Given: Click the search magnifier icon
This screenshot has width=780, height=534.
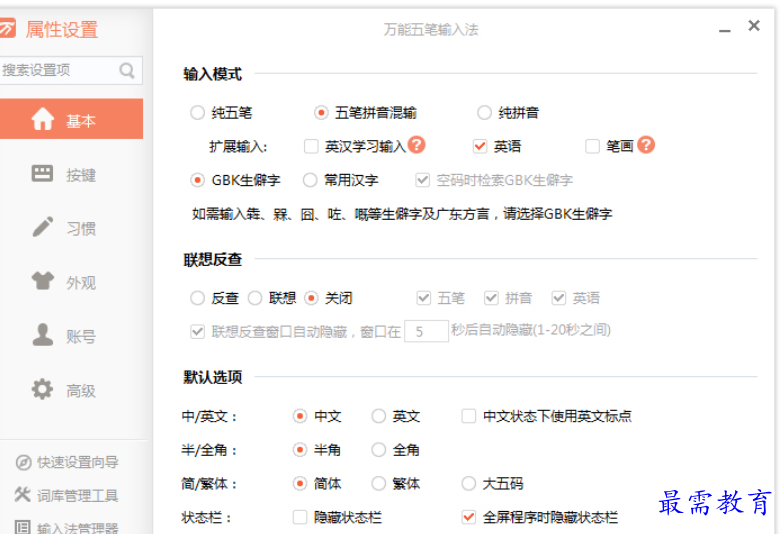Looking at the screenshot, I should tap(127, 71).
